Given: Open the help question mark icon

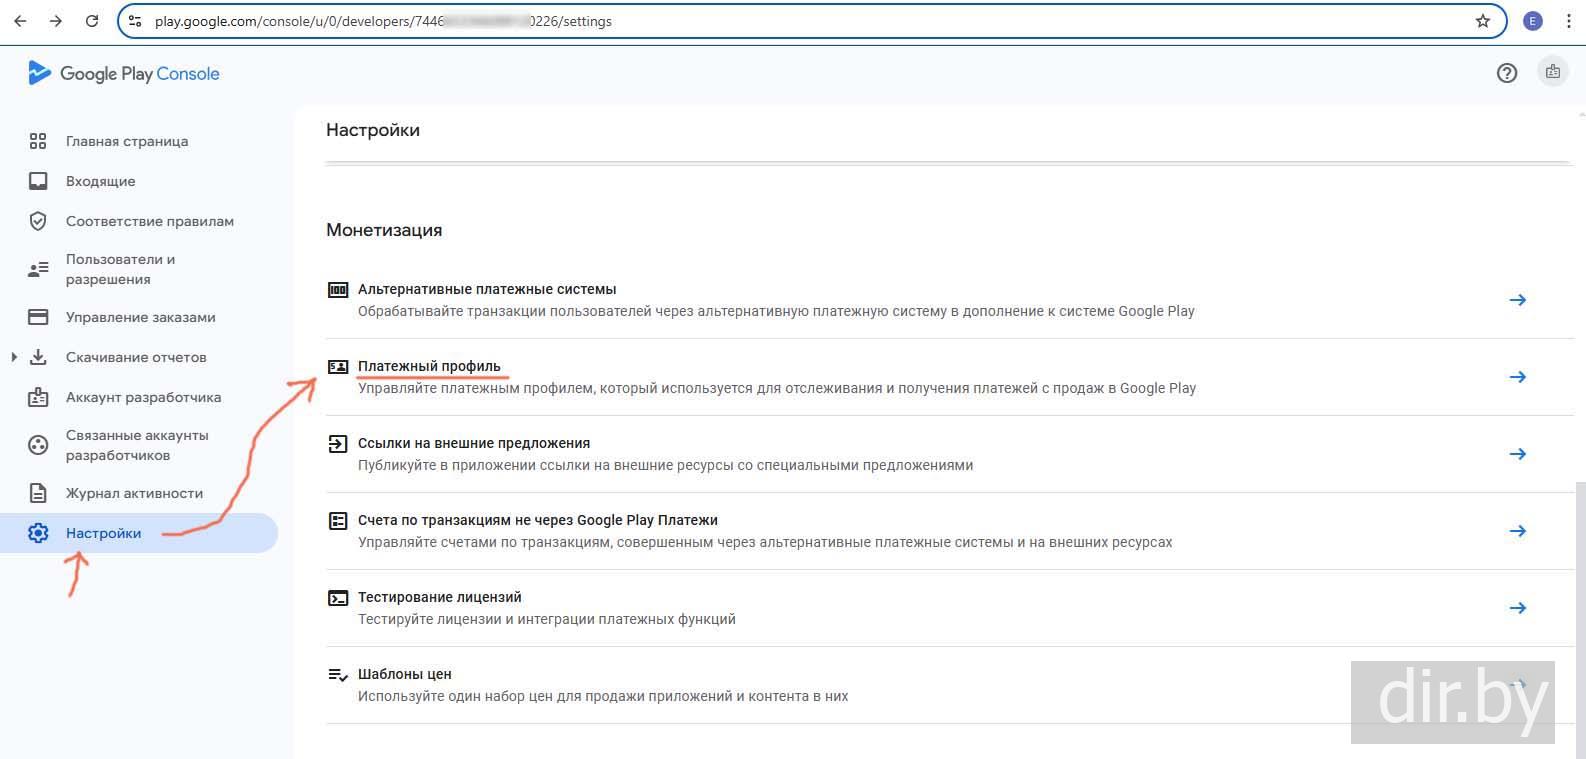Looking at the screenshot, I should [1507, 72].
